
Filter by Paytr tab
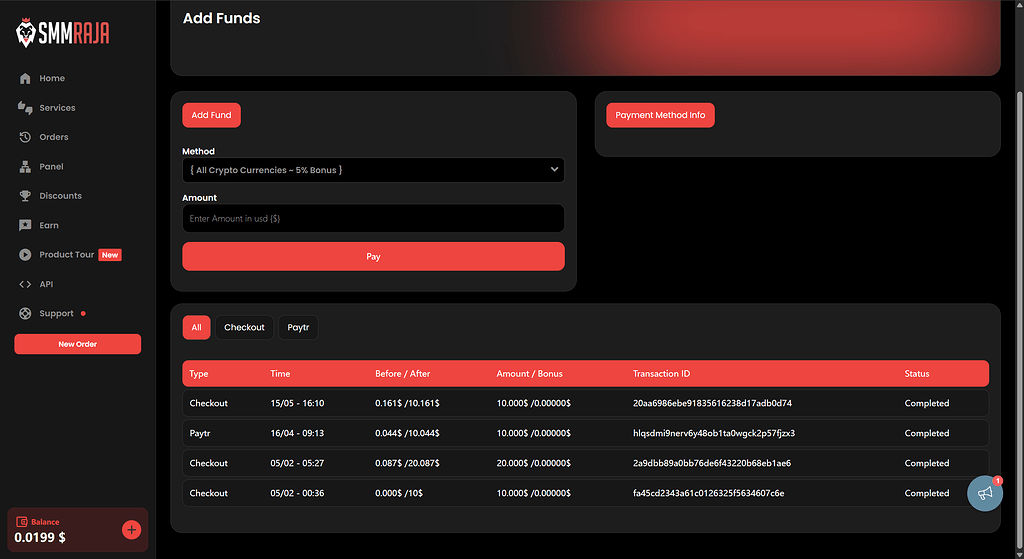[x=298, y=327]
